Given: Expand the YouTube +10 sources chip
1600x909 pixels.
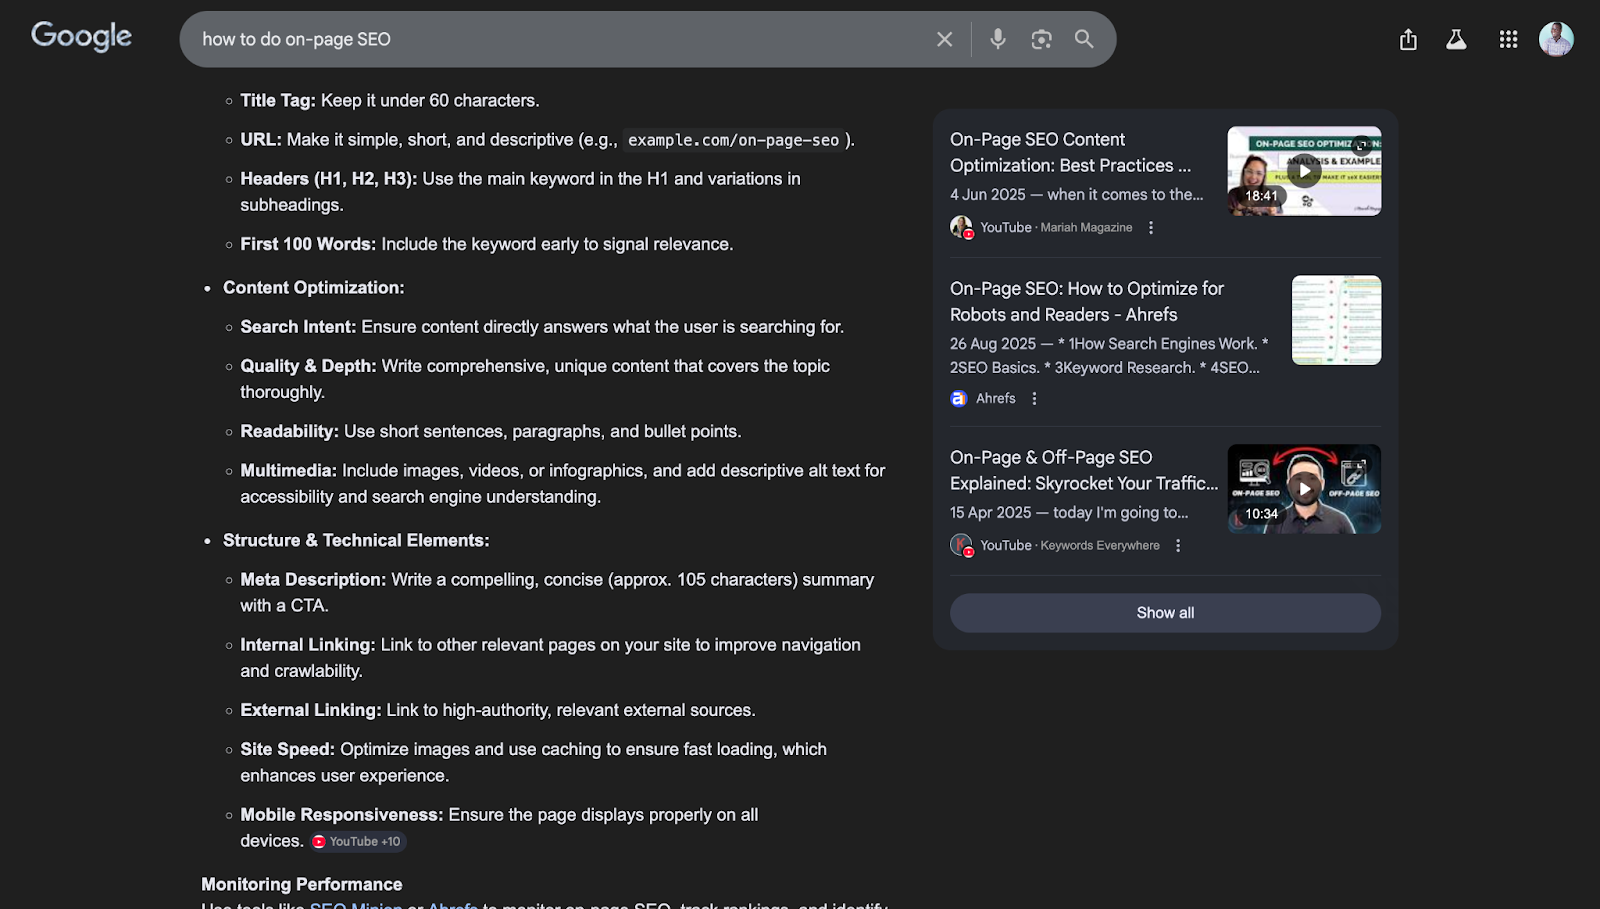Looking at the screenshot, I should (357, 842).
